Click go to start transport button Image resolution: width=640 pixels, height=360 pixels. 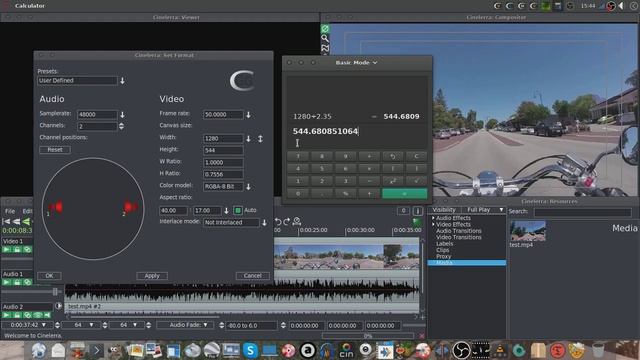pos(6,222)
